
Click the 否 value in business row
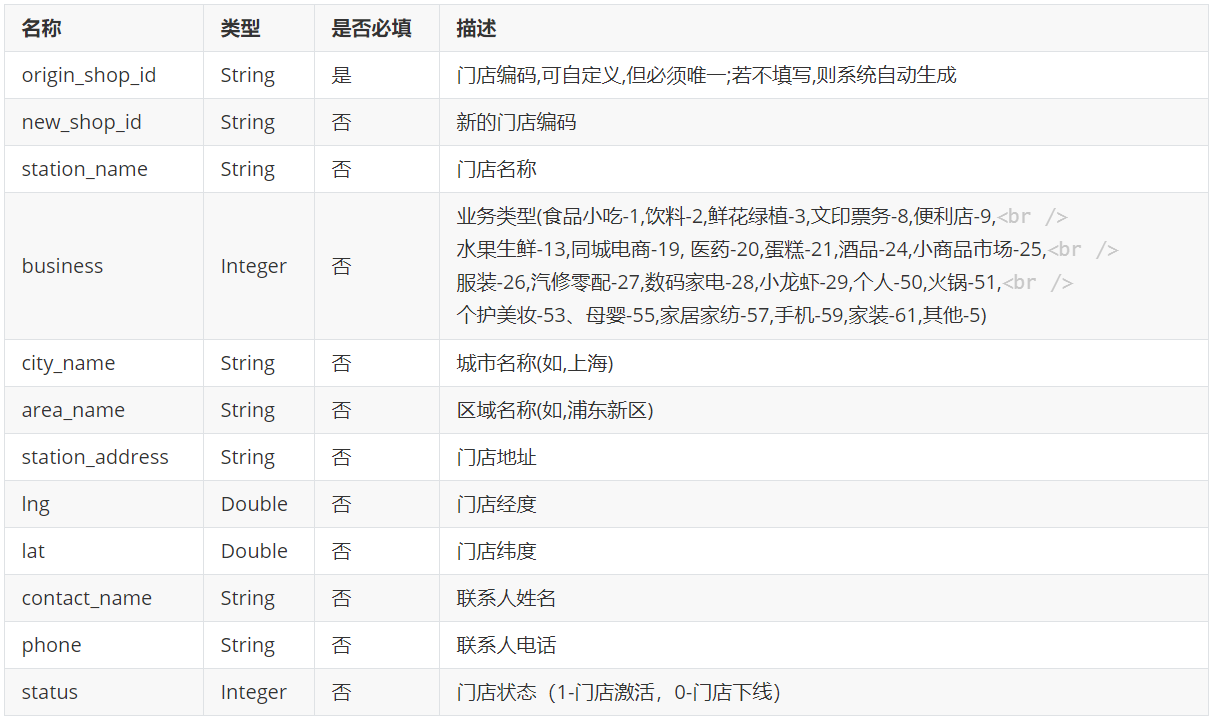(x=342, y=266)
